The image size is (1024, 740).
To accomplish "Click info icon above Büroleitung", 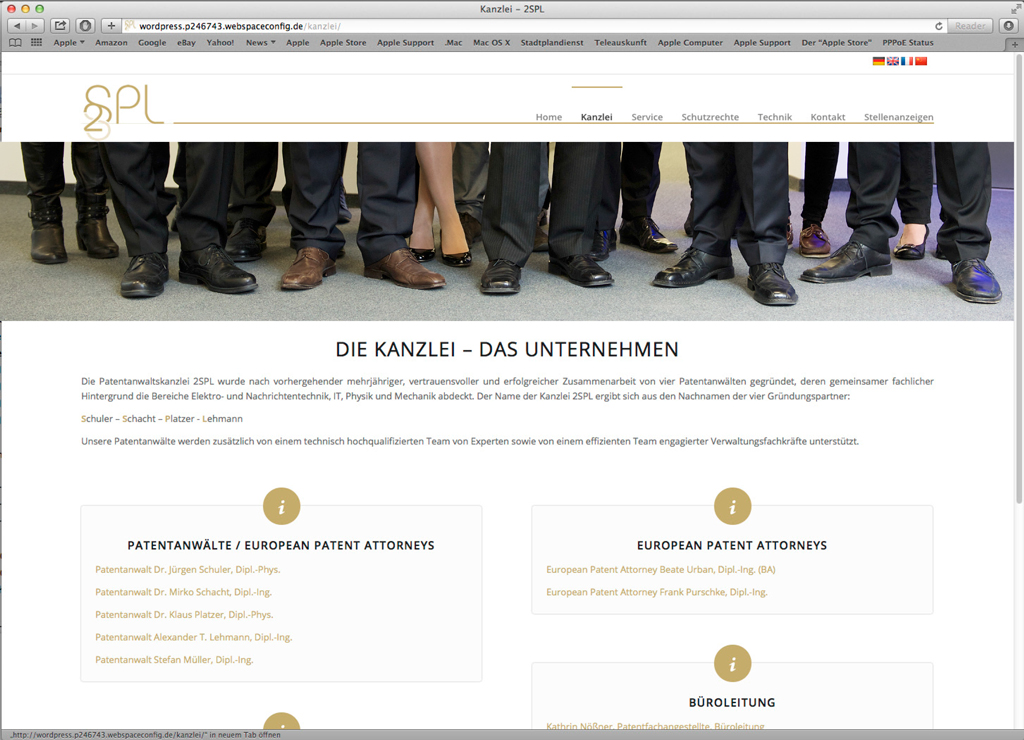I will click(732, 664).
